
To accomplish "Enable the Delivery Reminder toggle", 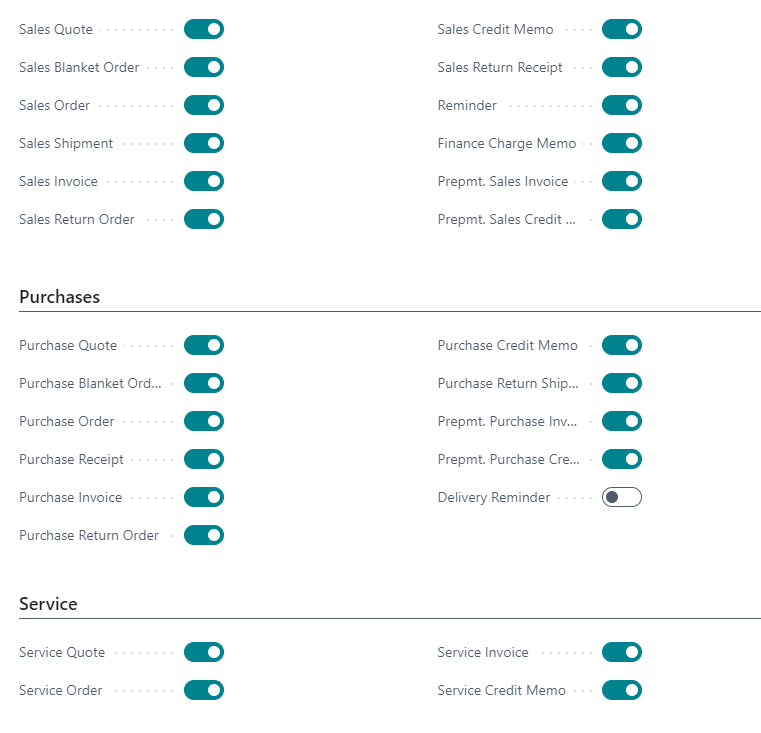I will [621, 497].
